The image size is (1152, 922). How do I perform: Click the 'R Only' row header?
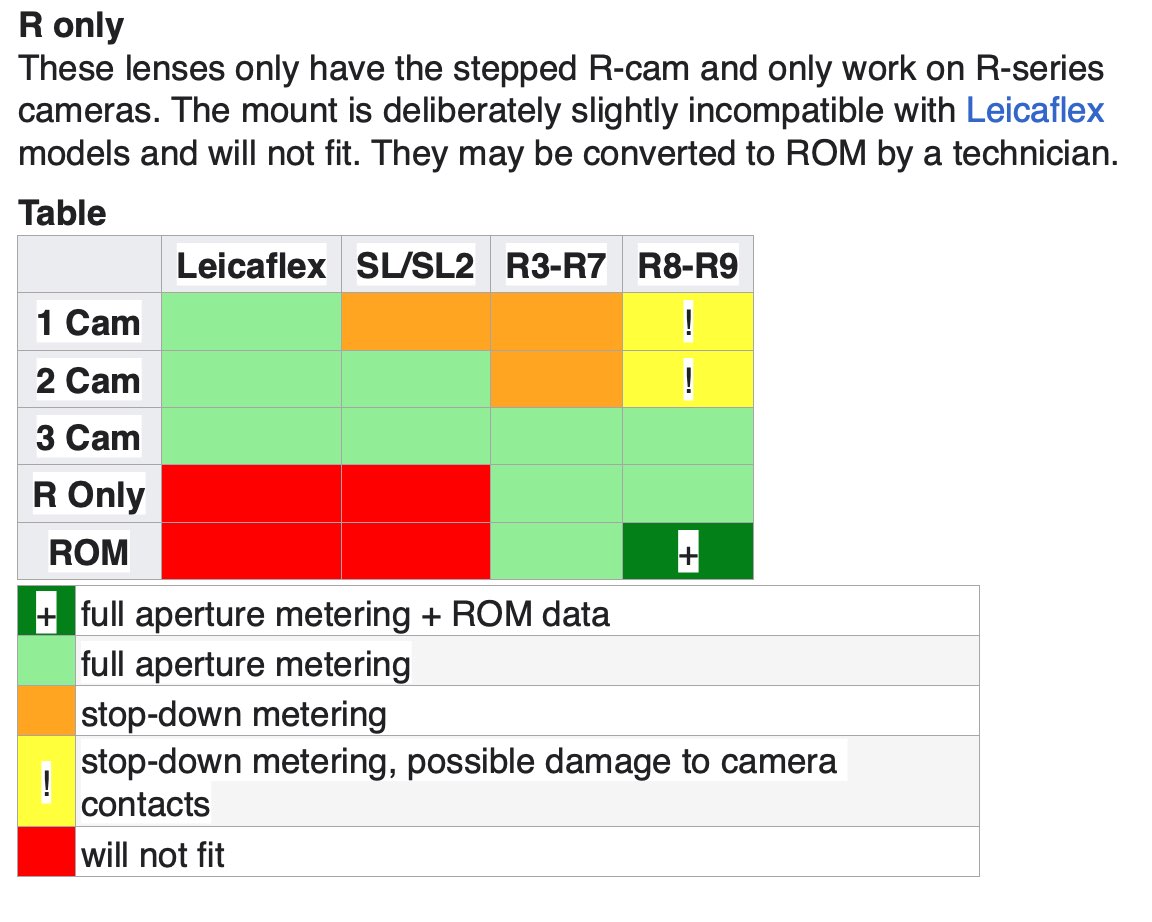[89, 495]
